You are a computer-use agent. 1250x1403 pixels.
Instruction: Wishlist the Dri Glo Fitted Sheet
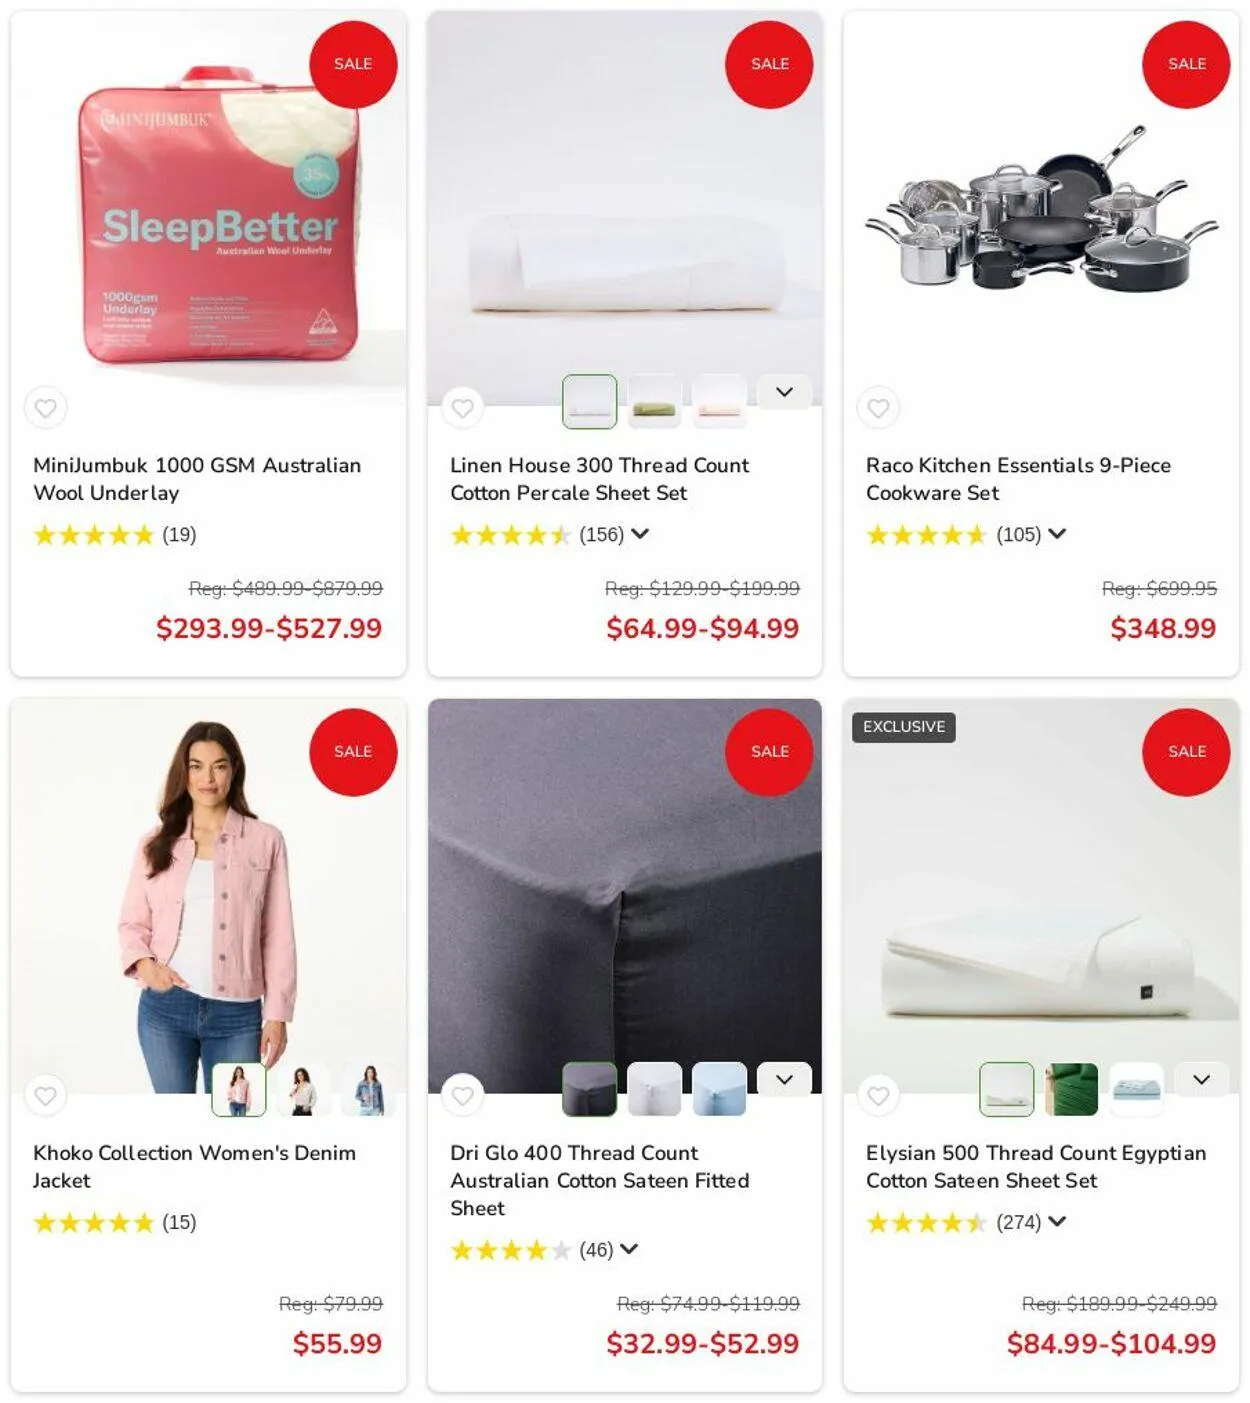pos(462,1096)
